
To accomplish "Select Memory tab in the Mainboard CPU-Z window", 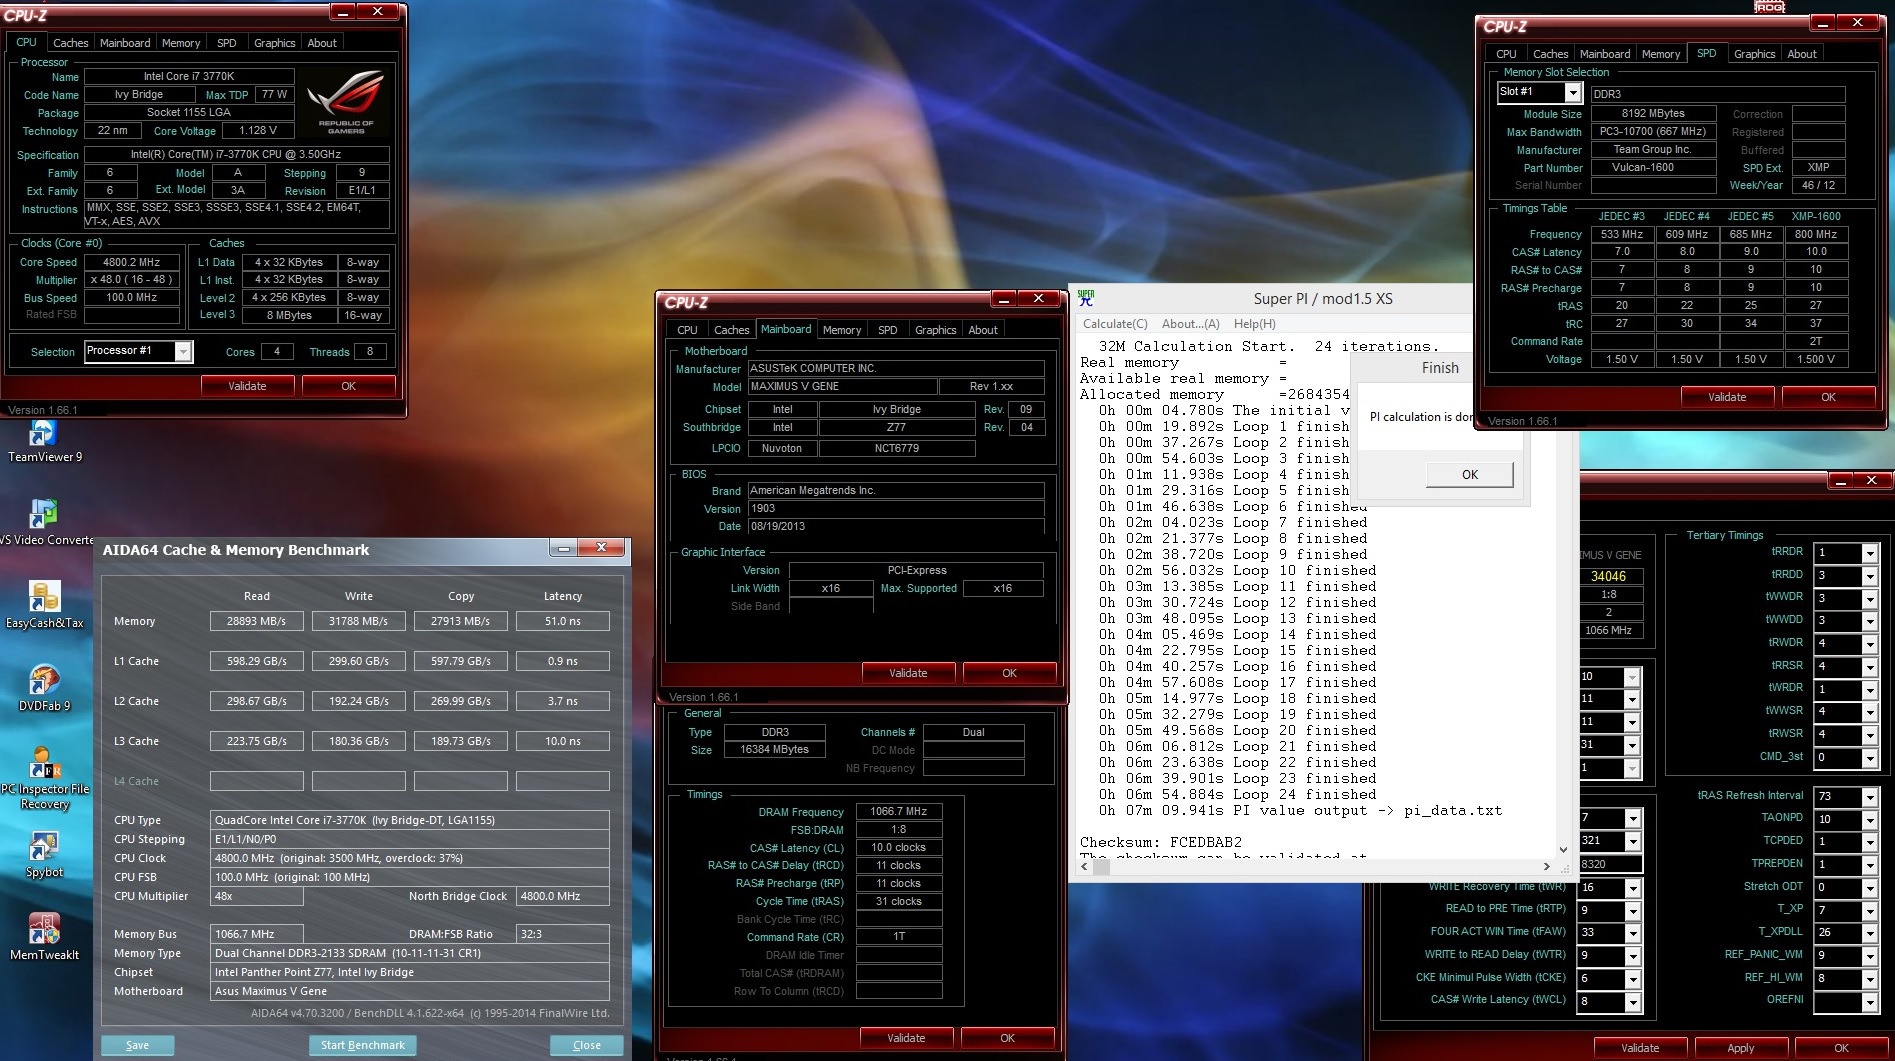I will pyautogui.click(x=842, y=330).
